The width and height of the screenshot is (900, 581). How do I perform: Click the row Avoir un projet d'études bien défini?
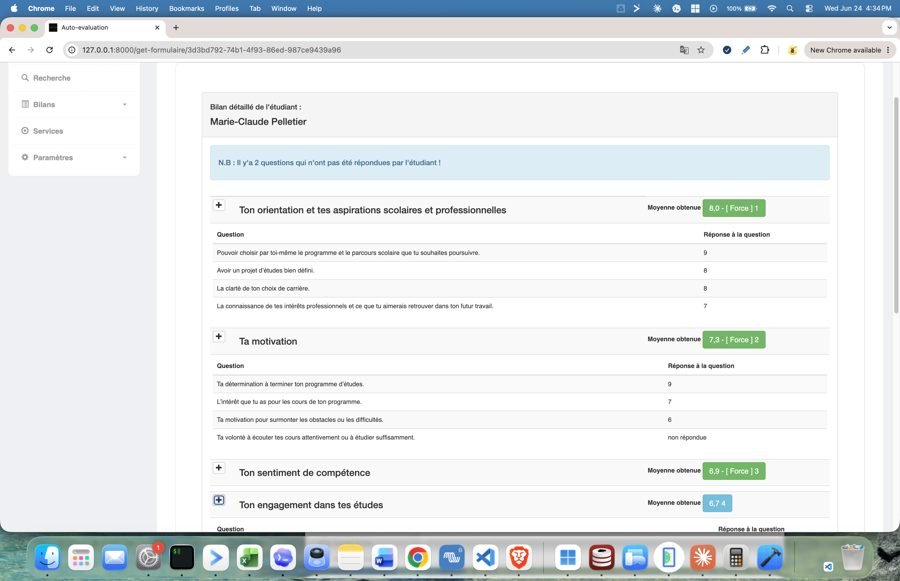click(519, 270)
